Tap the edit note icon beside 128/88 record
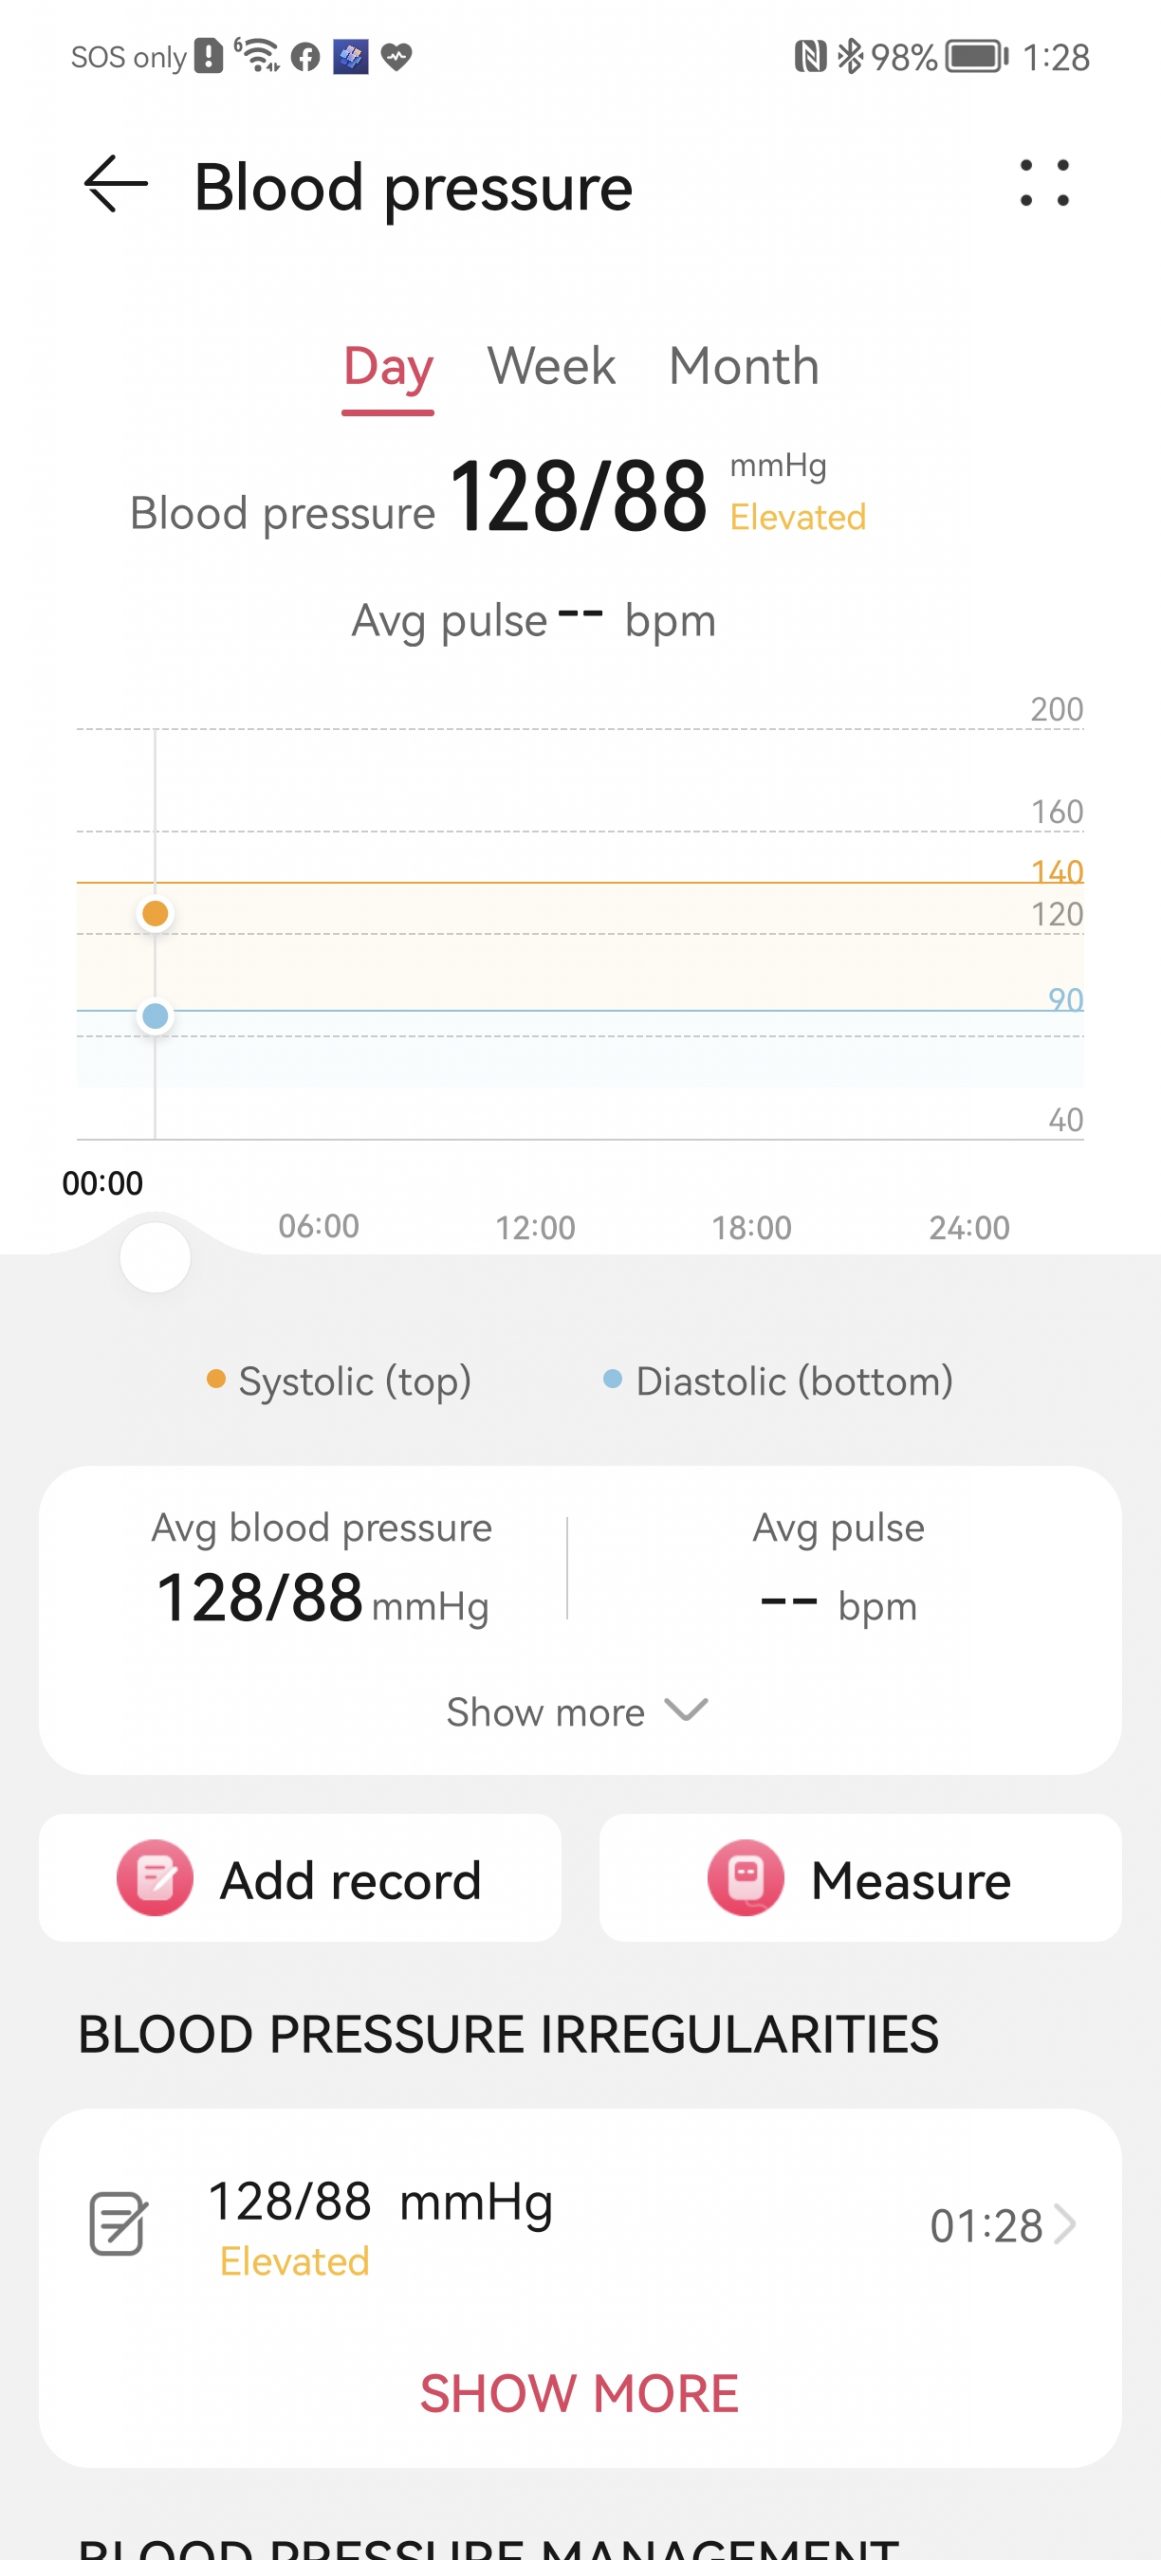 click(118, 2224)
